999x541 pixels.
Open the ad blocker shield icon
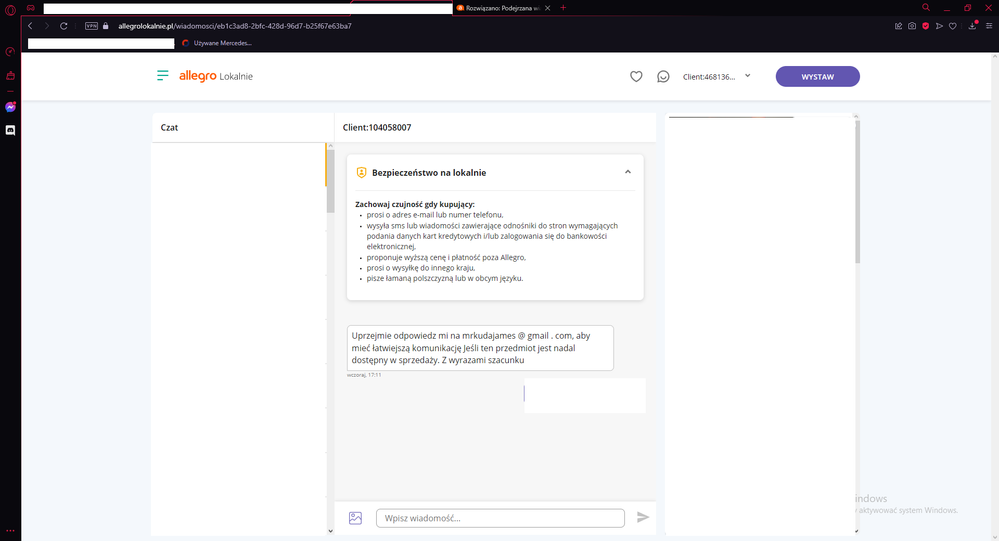pos(926,26)
